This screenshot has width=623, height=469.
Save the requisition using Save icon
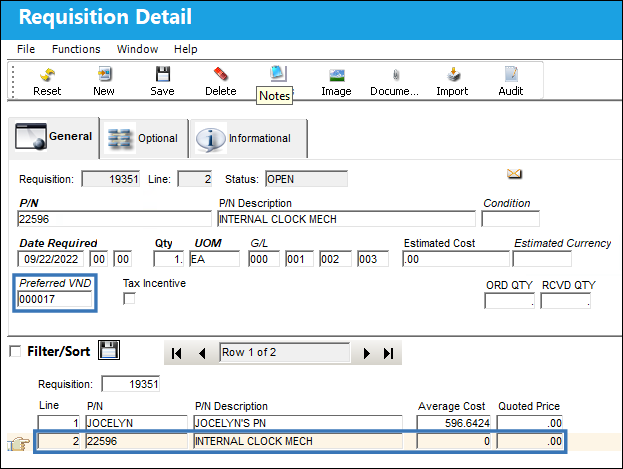tap(163, 74)
